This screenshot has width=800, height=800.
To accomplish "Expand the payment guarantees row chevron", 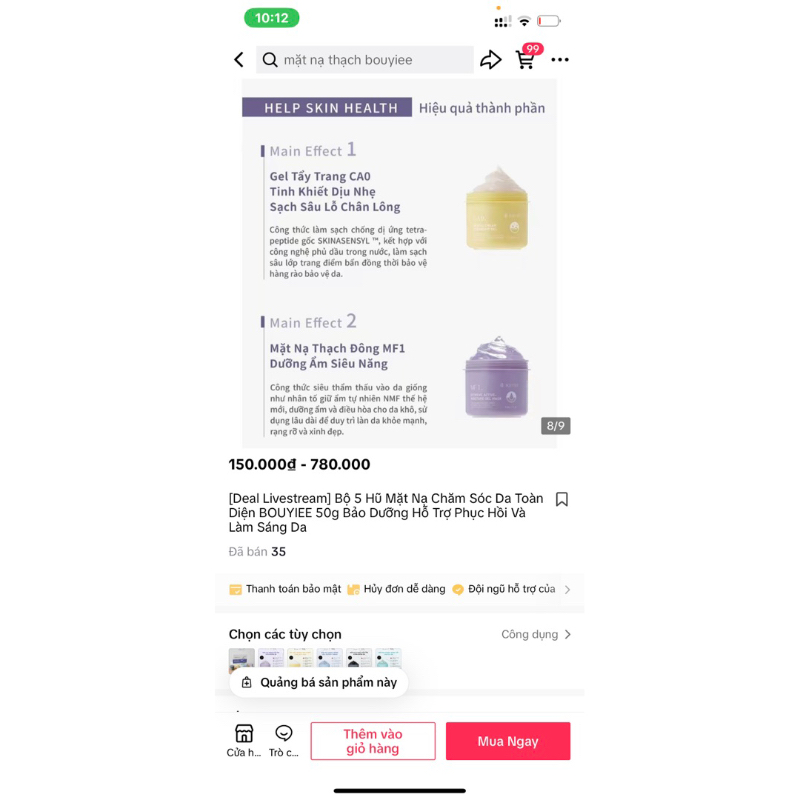I will pyautogui.click(x=567, y=589).
